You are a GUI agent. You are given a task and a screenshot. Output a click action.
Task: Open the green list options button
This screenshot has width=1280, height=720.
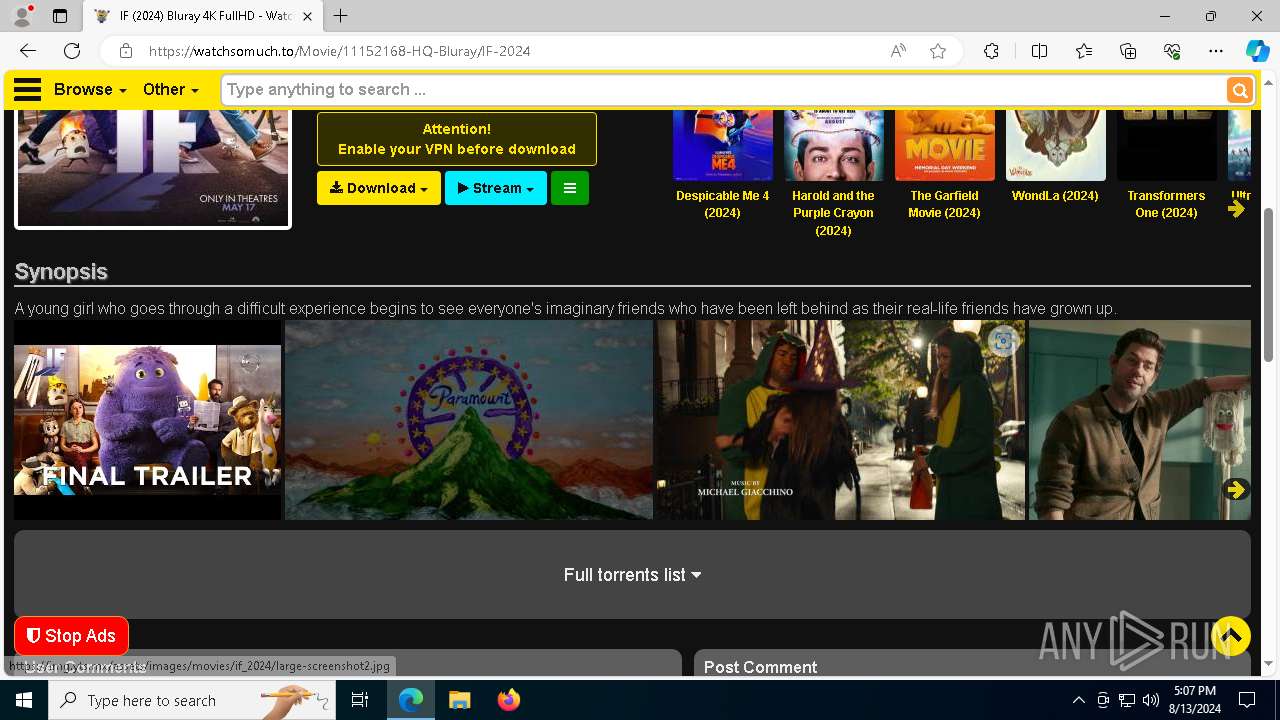point(570,188)
